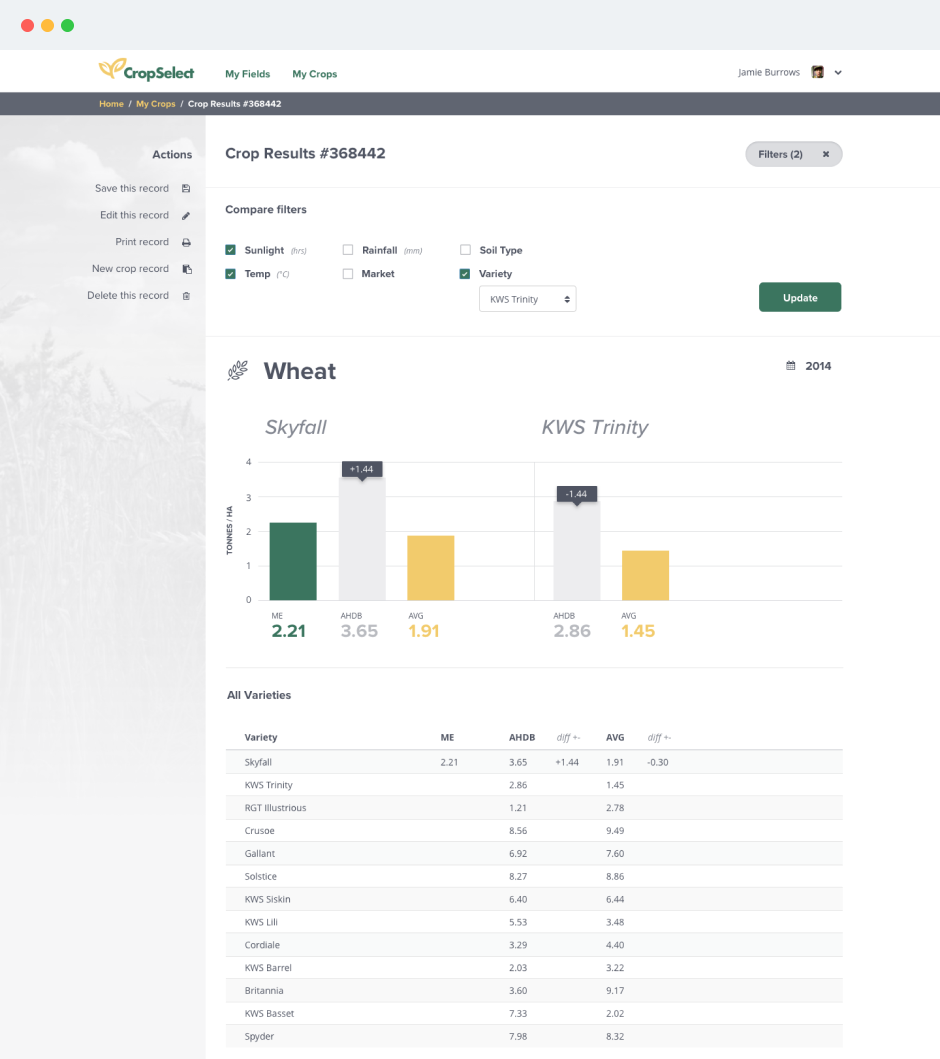Select the Gallant row

(534, 854)
